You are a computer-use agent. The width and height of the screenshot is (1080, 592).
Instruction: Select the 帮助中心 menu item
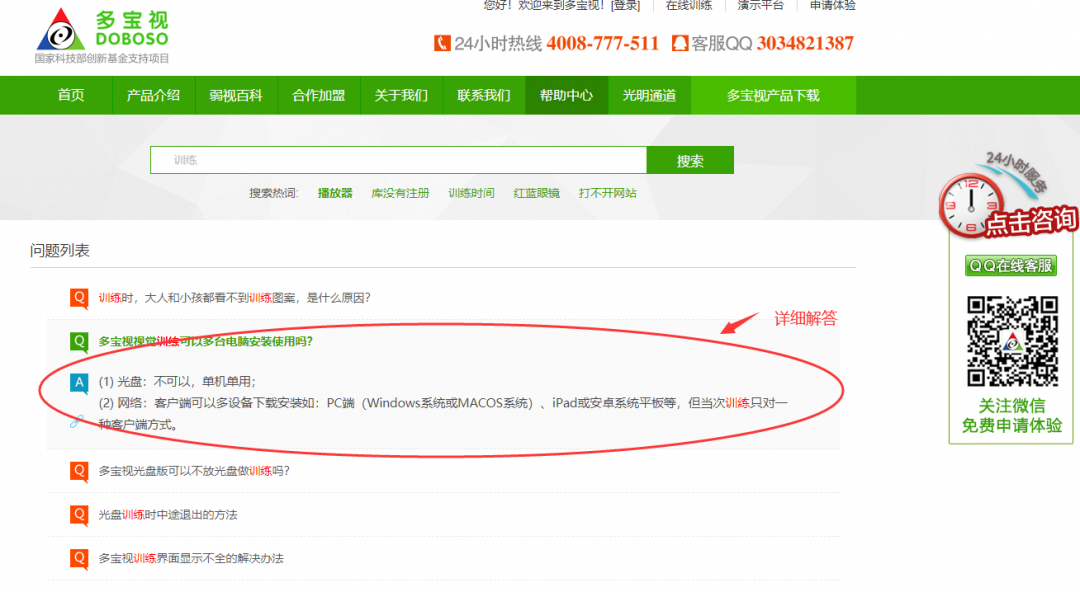tap(566, 95)
